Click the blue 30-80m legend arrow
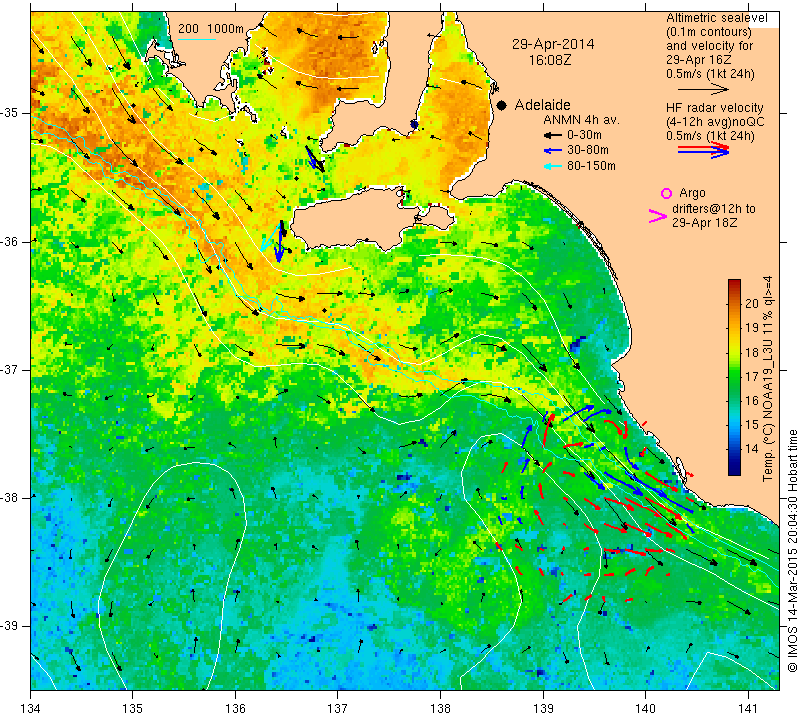Image resolution: width=800 pixels, height=720 pixels. tap(552, 151)
